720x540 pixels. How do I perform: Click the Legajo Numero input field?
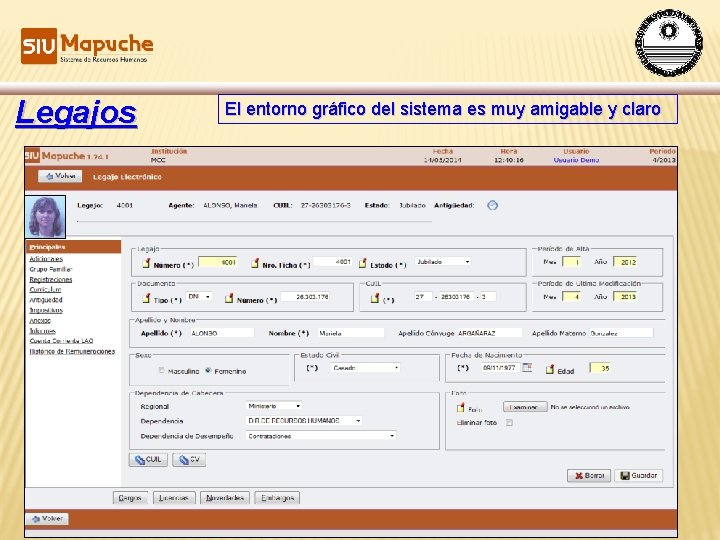coord(218,262)
